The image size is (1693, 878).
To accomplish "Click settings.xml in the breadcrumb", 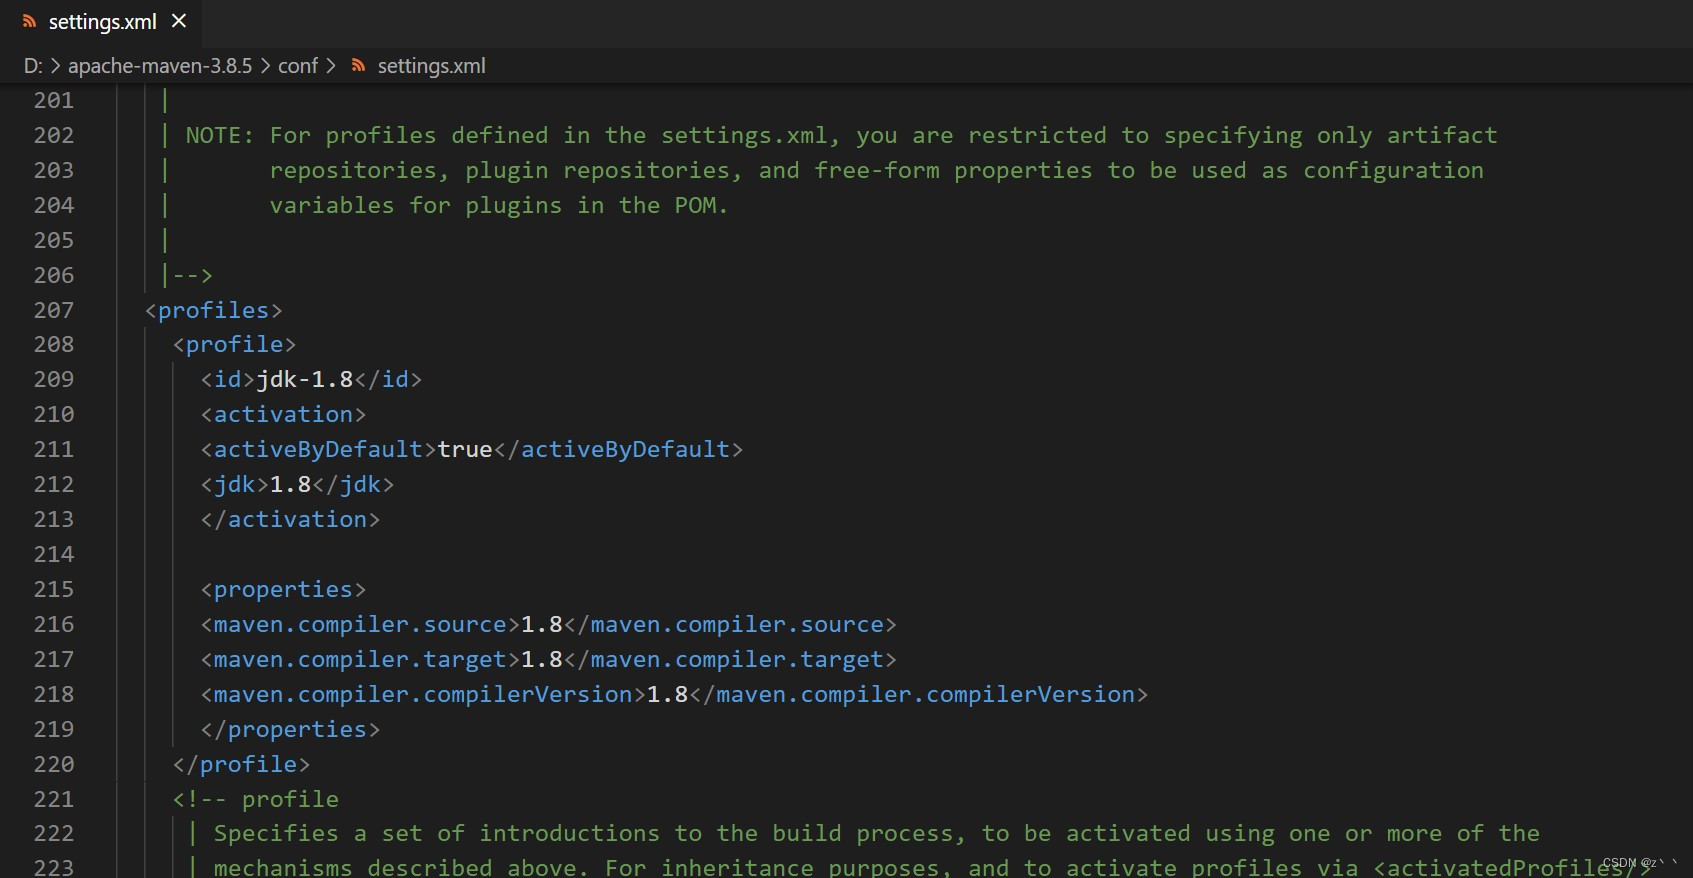I will click(431, 66).
